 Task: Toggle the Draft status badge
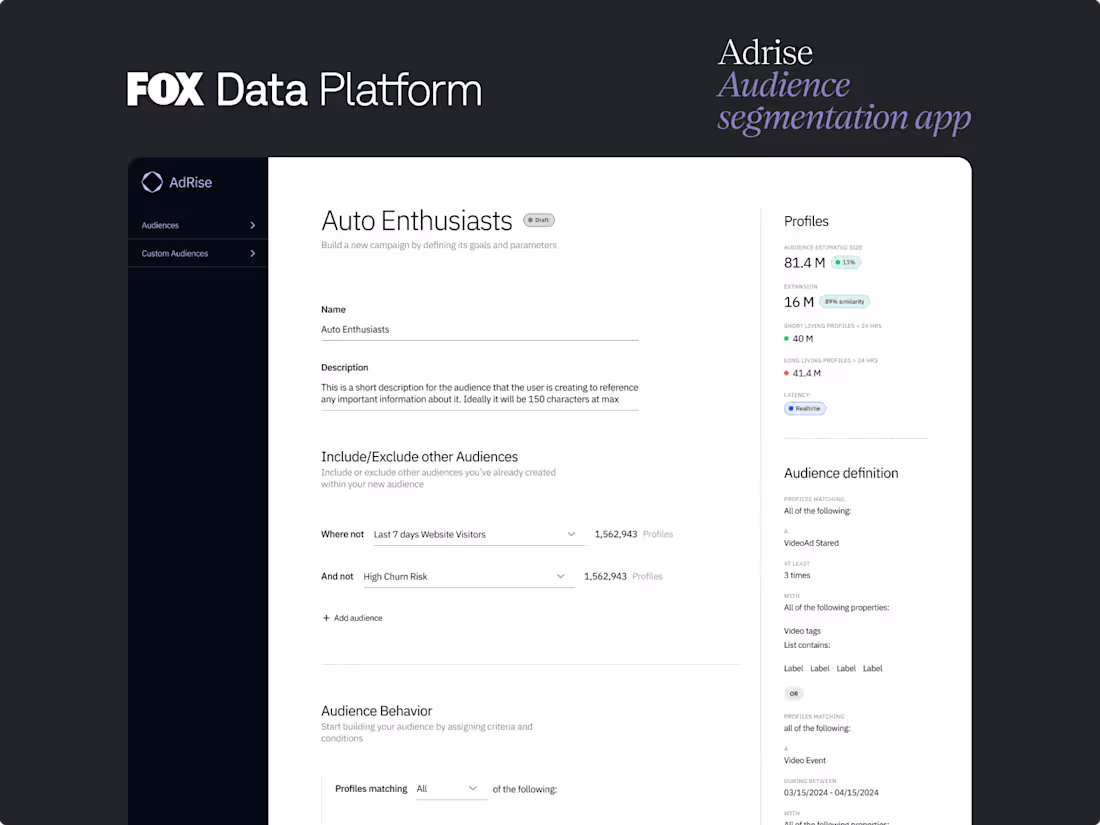(539, 220)
